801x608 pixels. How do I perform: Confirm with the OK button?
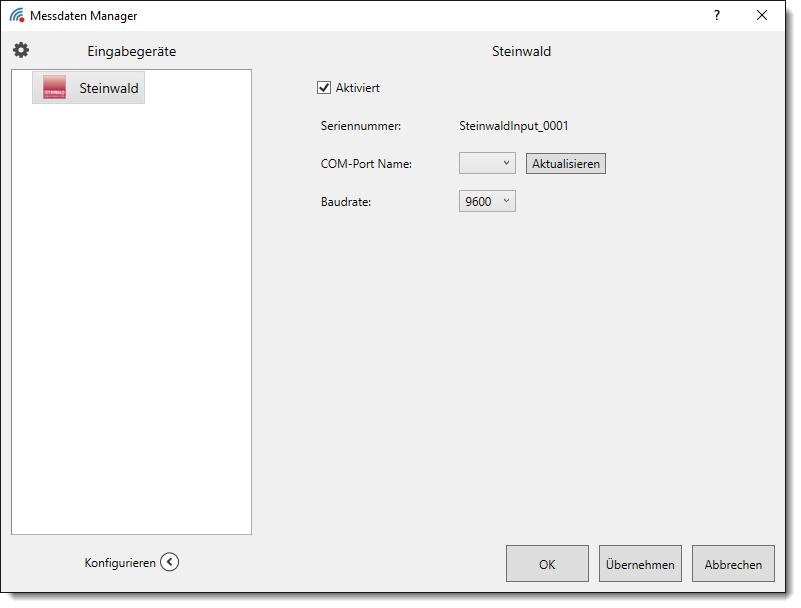pyautogui.click(x=547, y=564)
